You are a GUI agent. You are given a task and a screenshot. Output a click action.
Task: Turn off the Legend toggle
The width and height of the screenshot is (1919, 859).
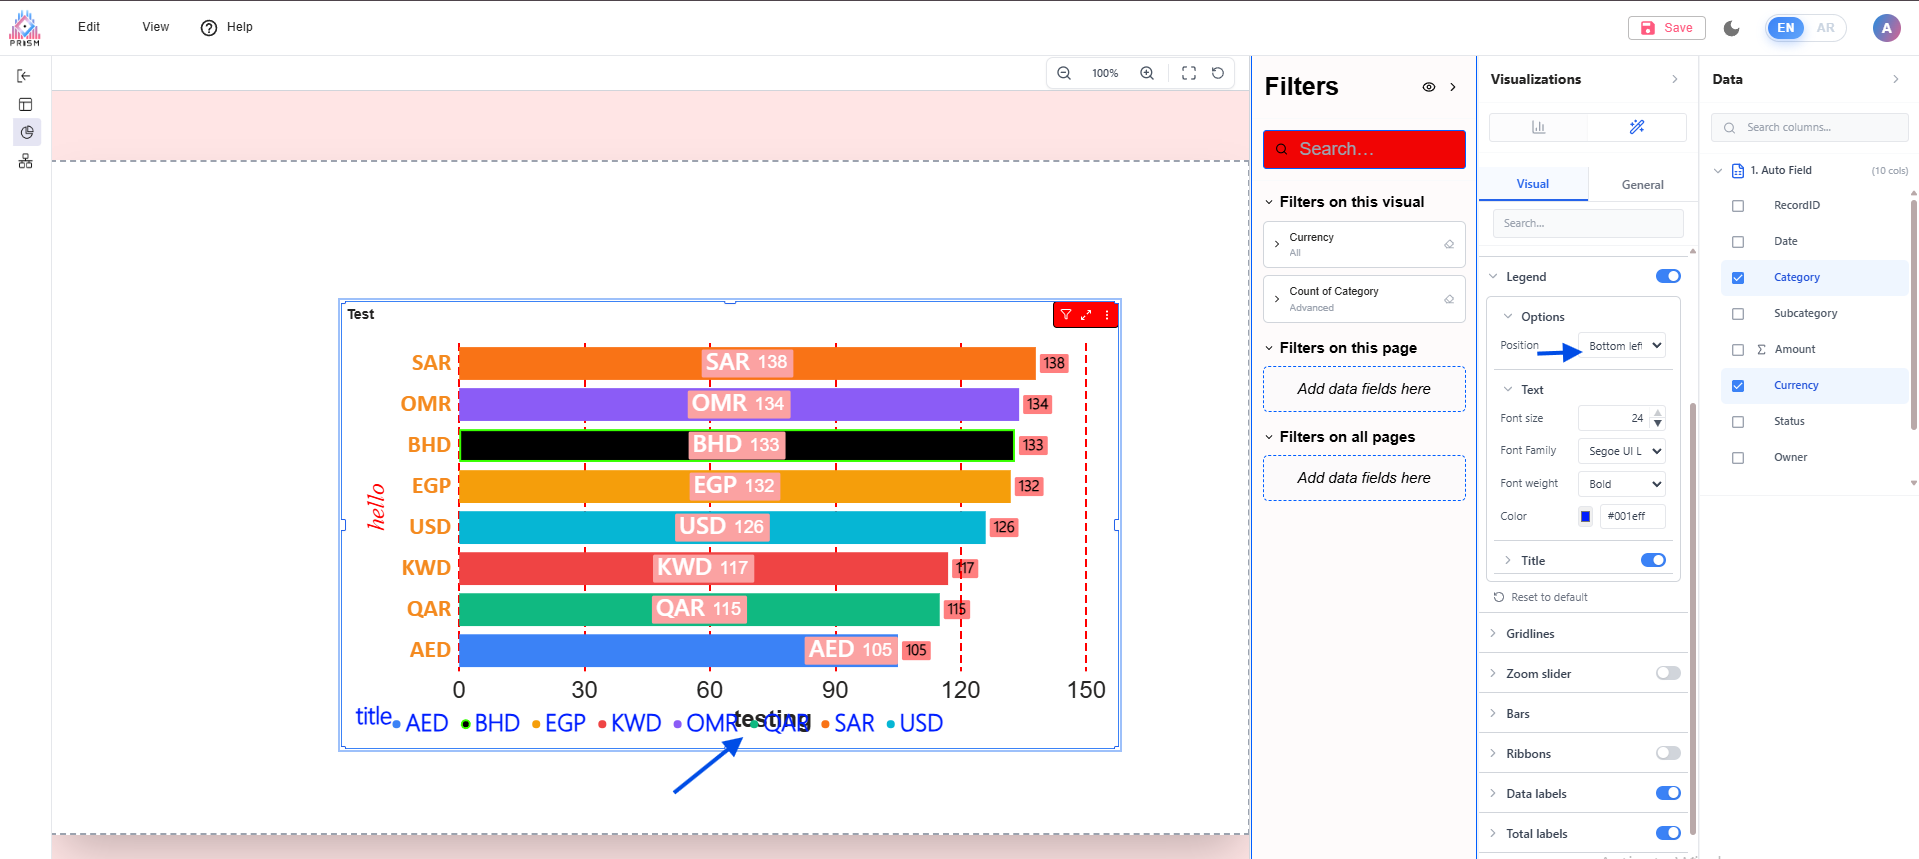[1667, 277]
